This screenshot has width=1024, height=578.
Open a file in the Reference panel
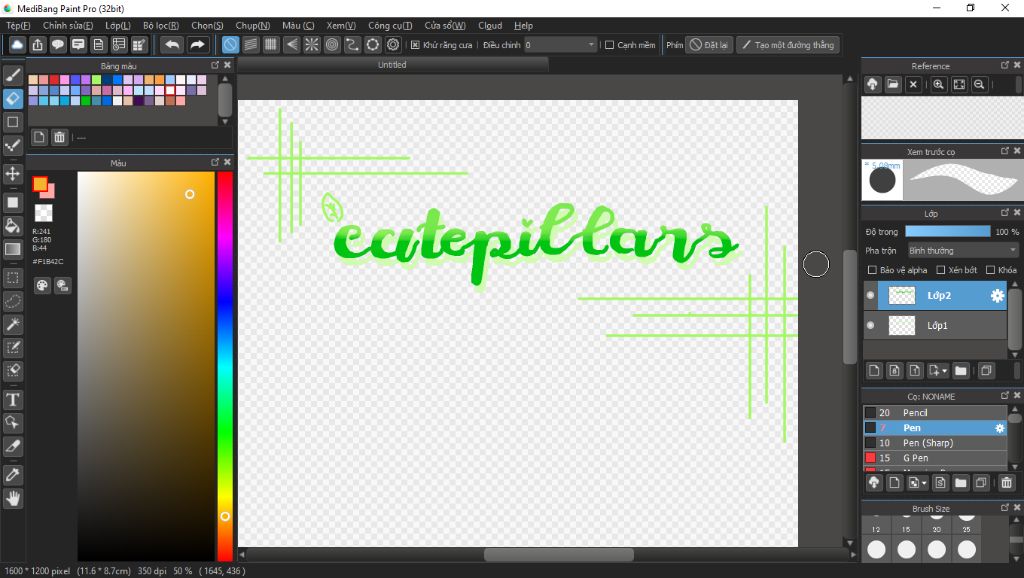[893, 84]
